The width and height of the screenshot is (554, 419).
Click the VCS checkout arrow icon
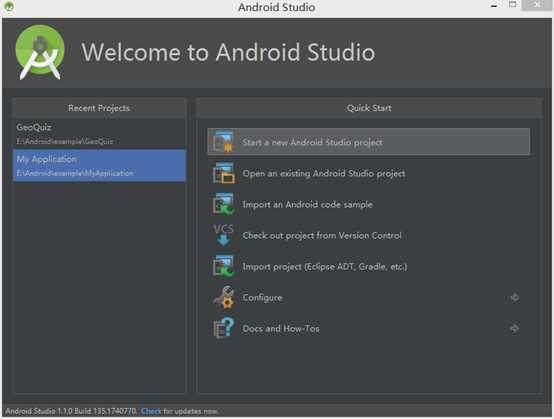[x=223, y=236]
